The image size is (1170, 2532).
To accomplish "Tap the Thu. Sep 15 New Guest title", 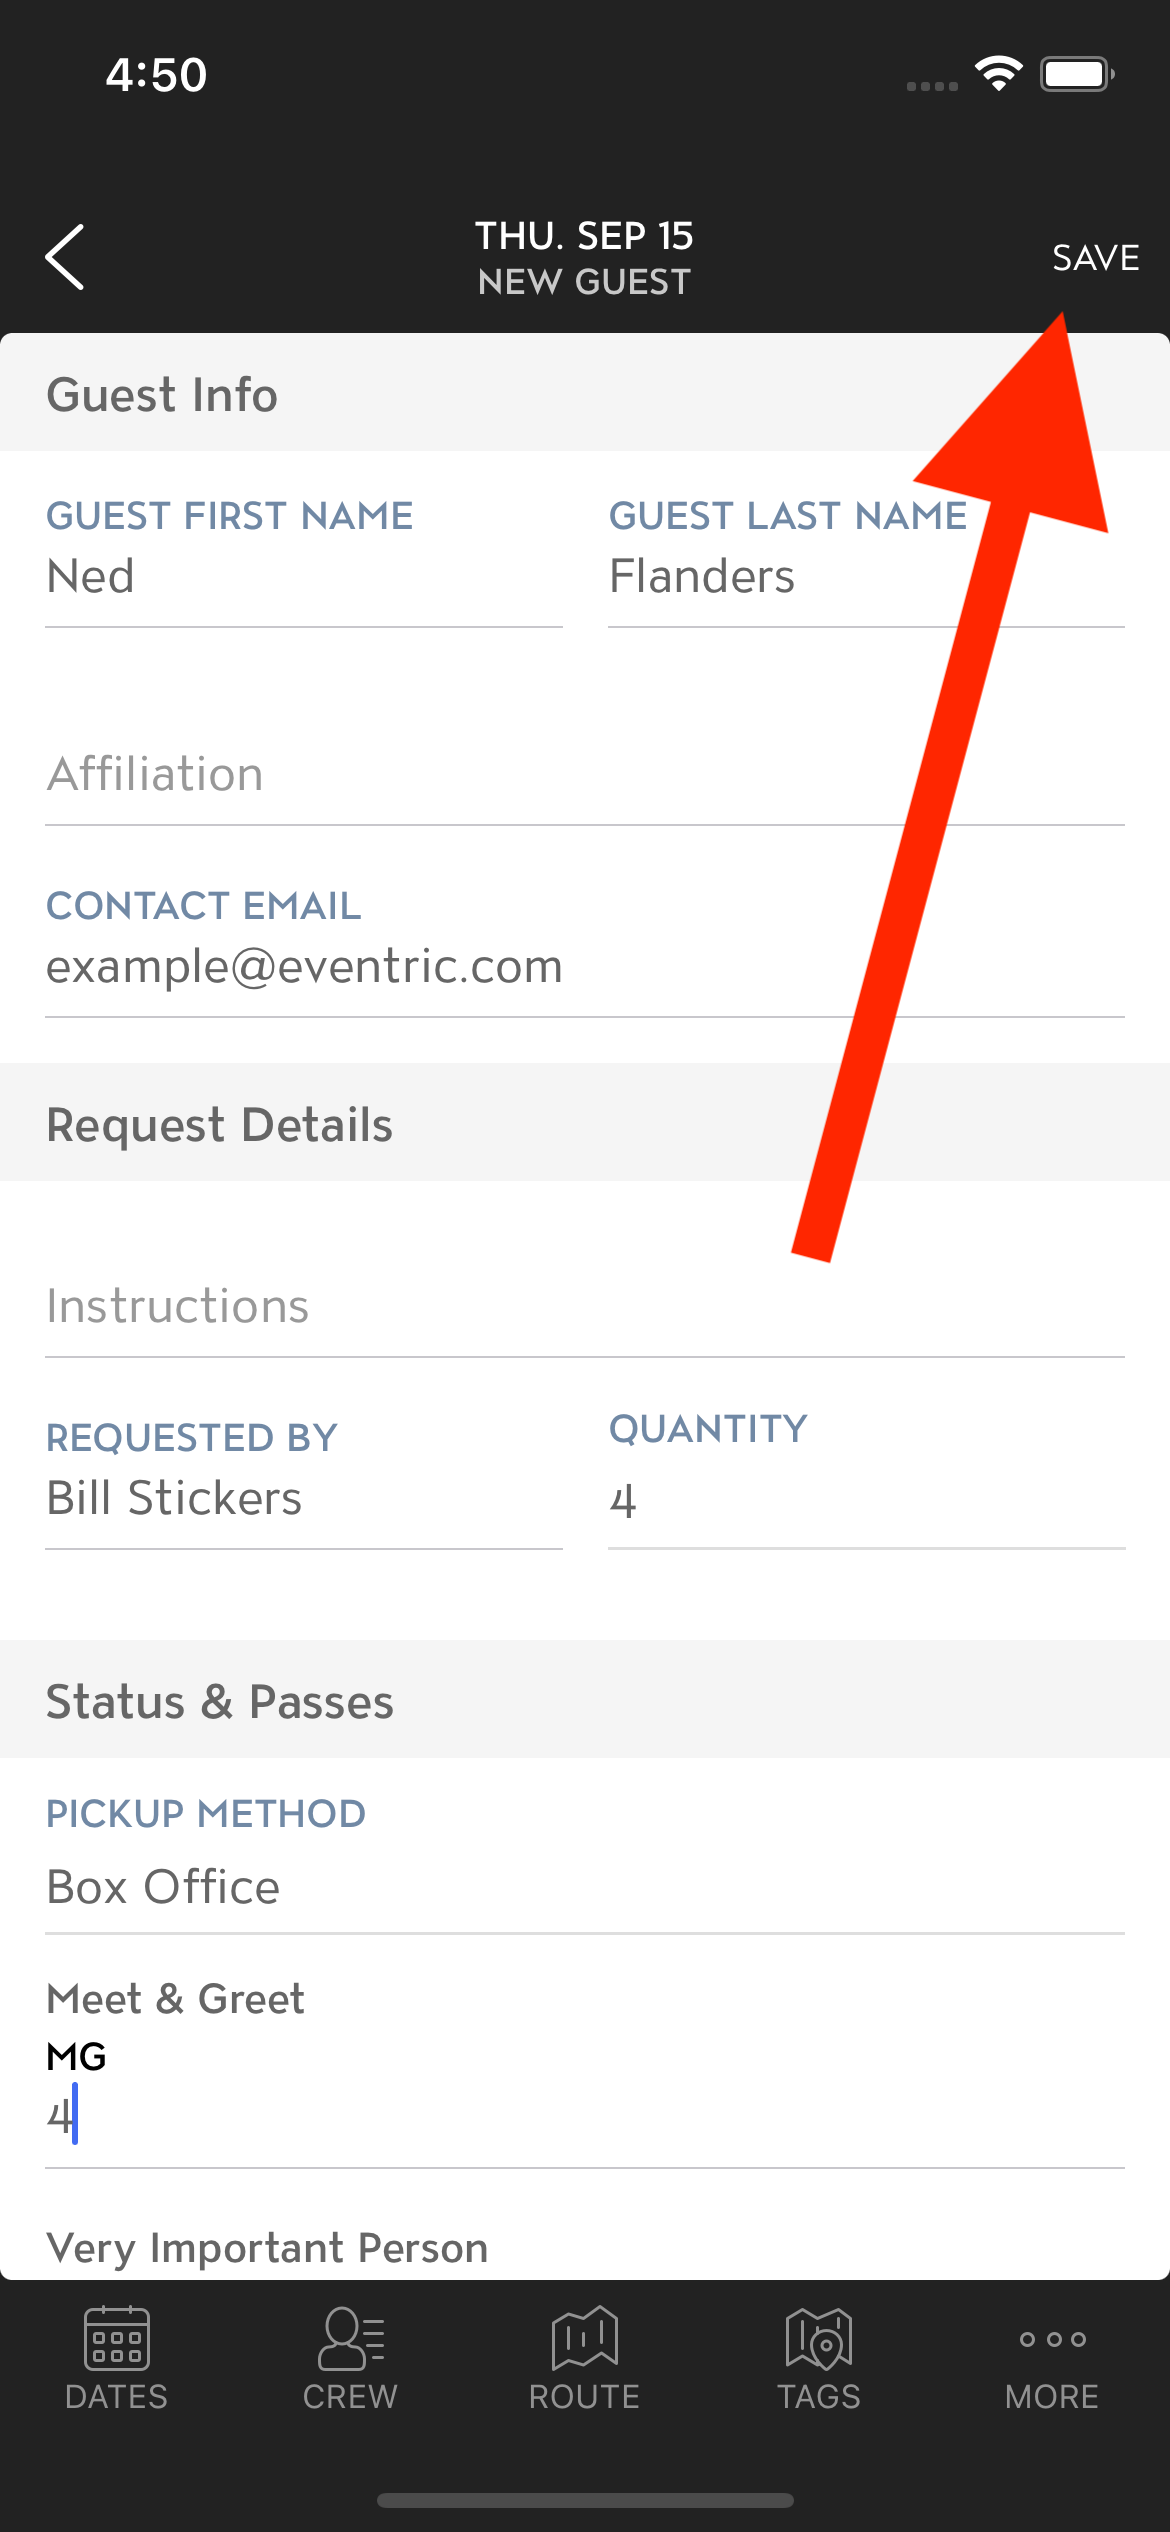I will coord(585,258).
